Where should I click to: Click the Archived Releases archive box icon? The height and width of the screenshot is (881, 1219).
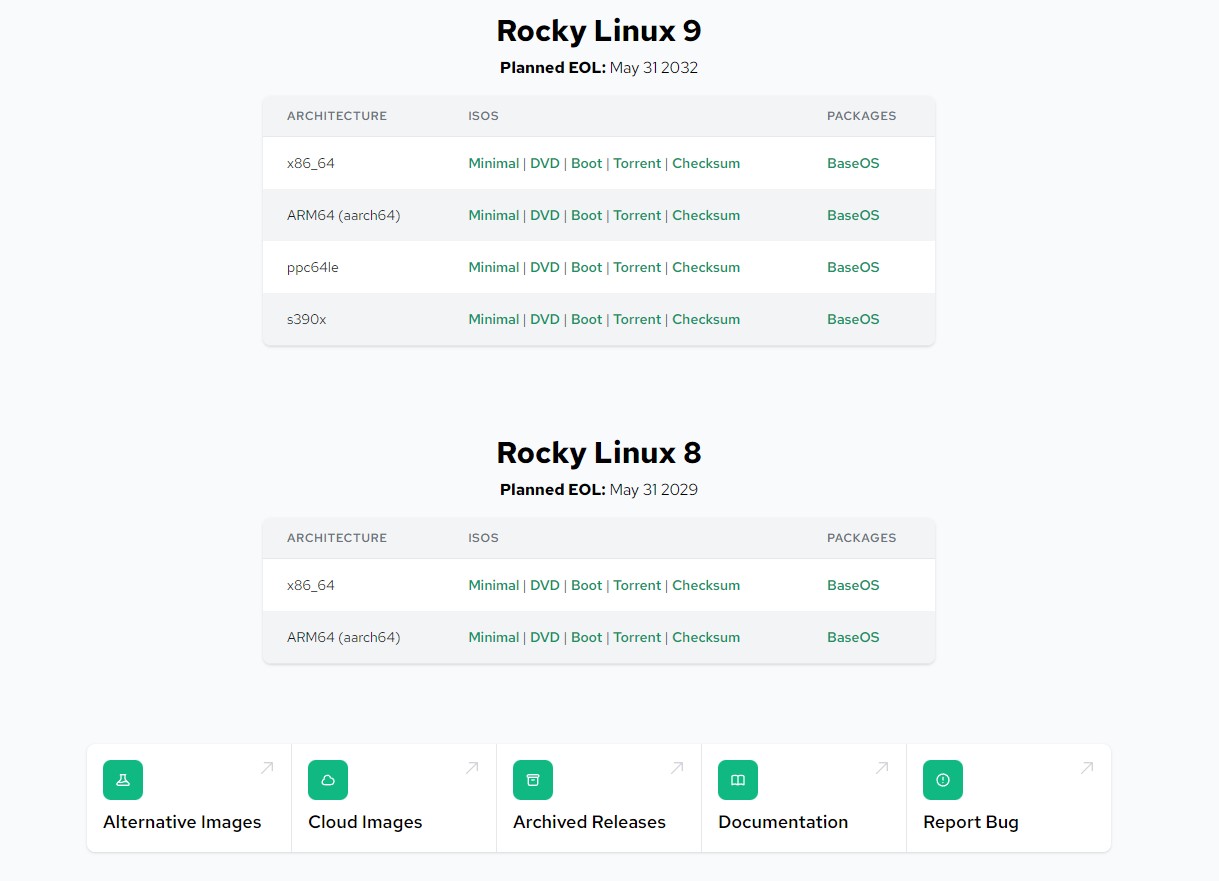(533, 780)
